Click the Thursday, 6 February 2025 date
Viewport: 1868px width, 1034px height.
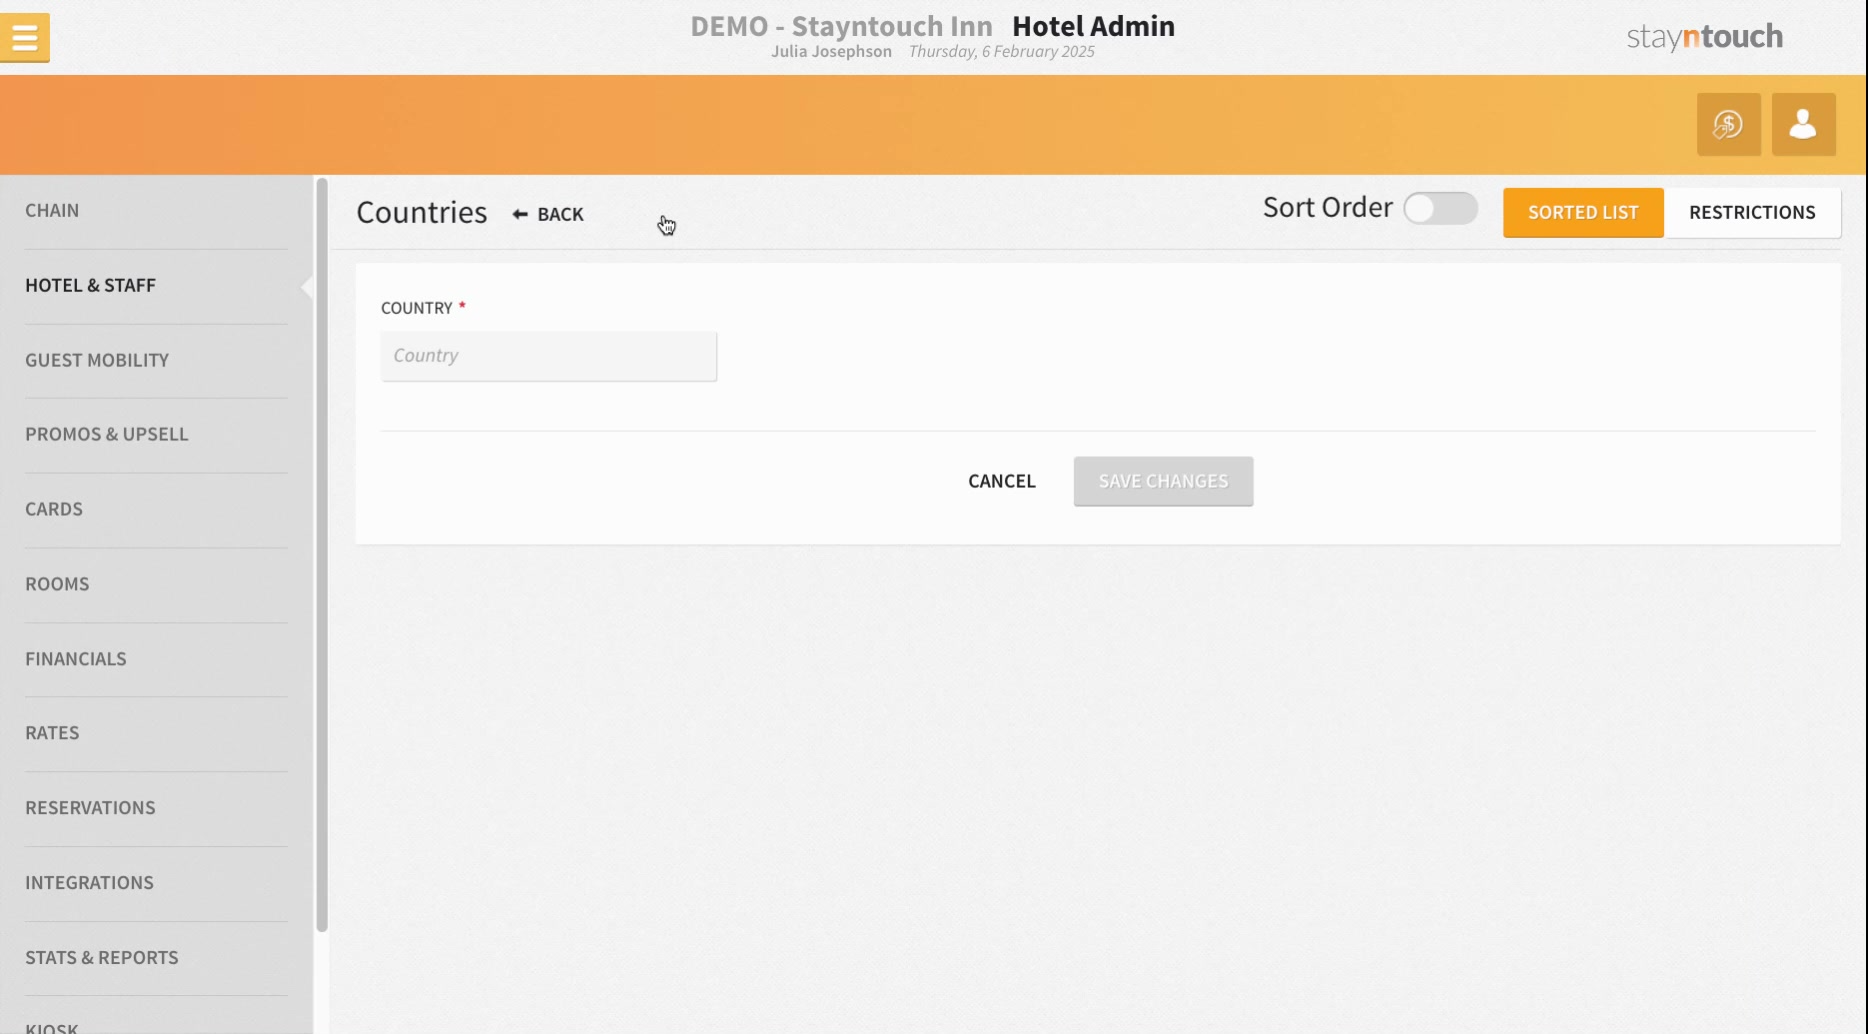point(1001,51)
